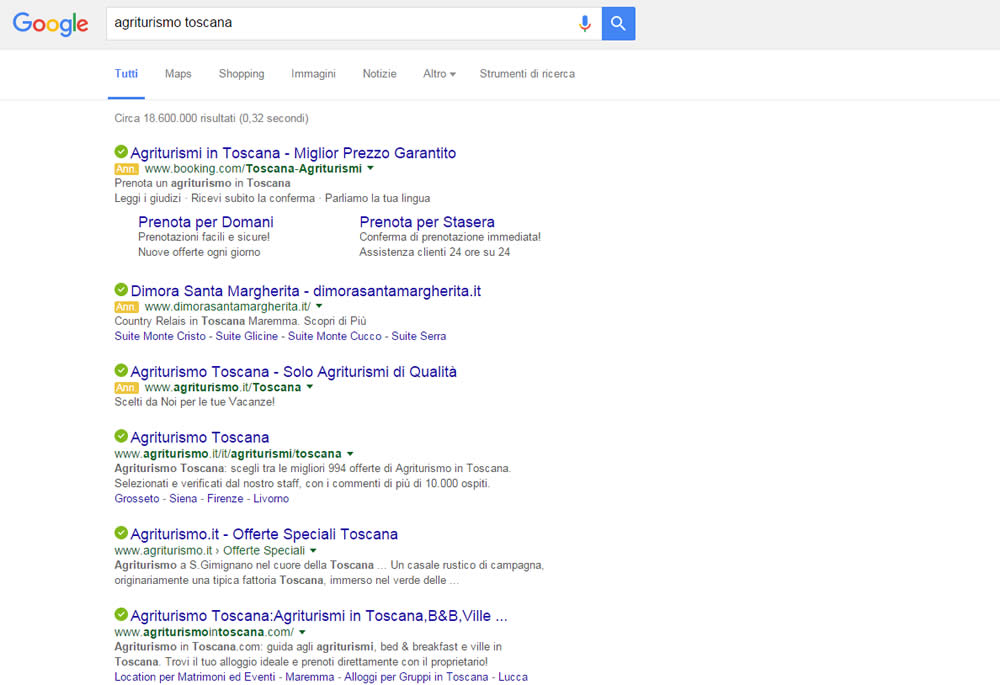This screenshot has height=685, width=1000.
Task: Switch to the Immagini tab
Action: coord(313,74)
